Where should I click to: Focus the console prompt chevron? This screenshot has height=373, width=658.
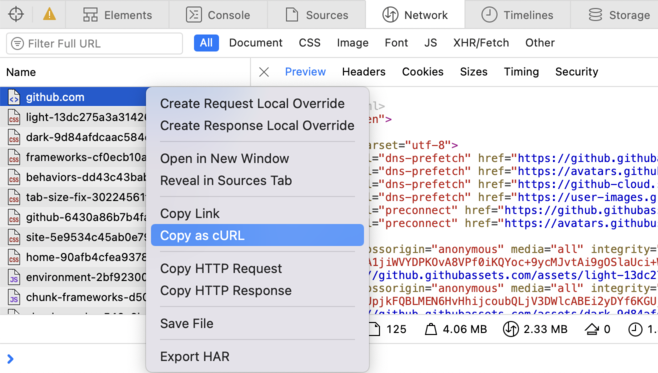click(10, 359)
